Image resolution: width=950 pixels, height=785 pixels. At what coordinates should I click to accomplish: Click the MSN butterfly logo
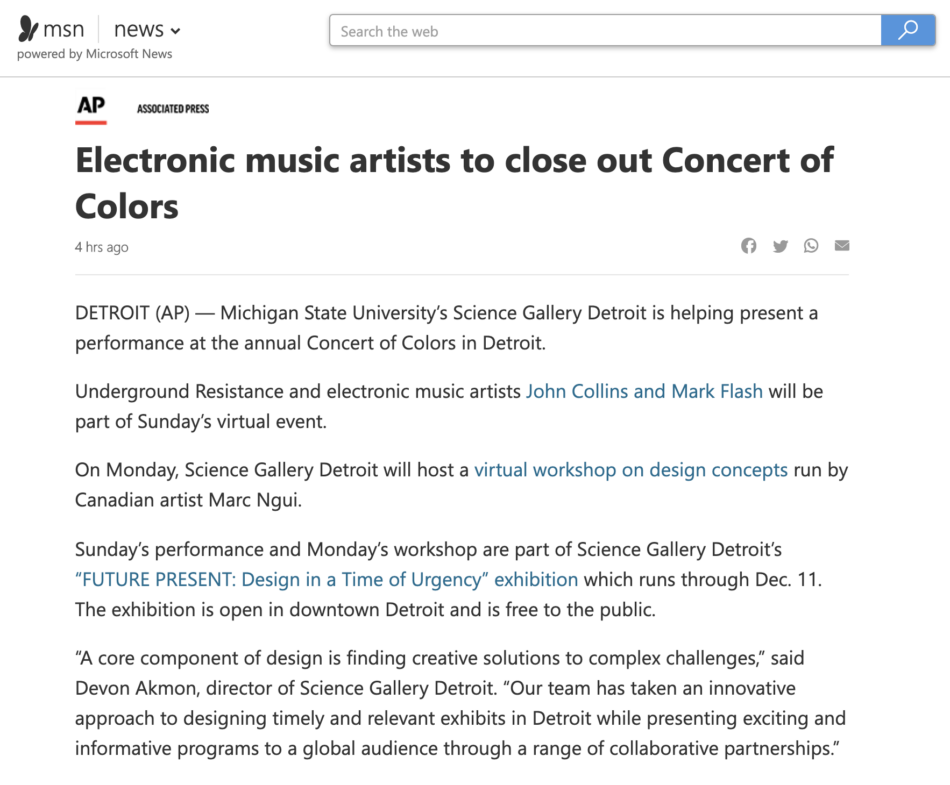pos(28,28)
